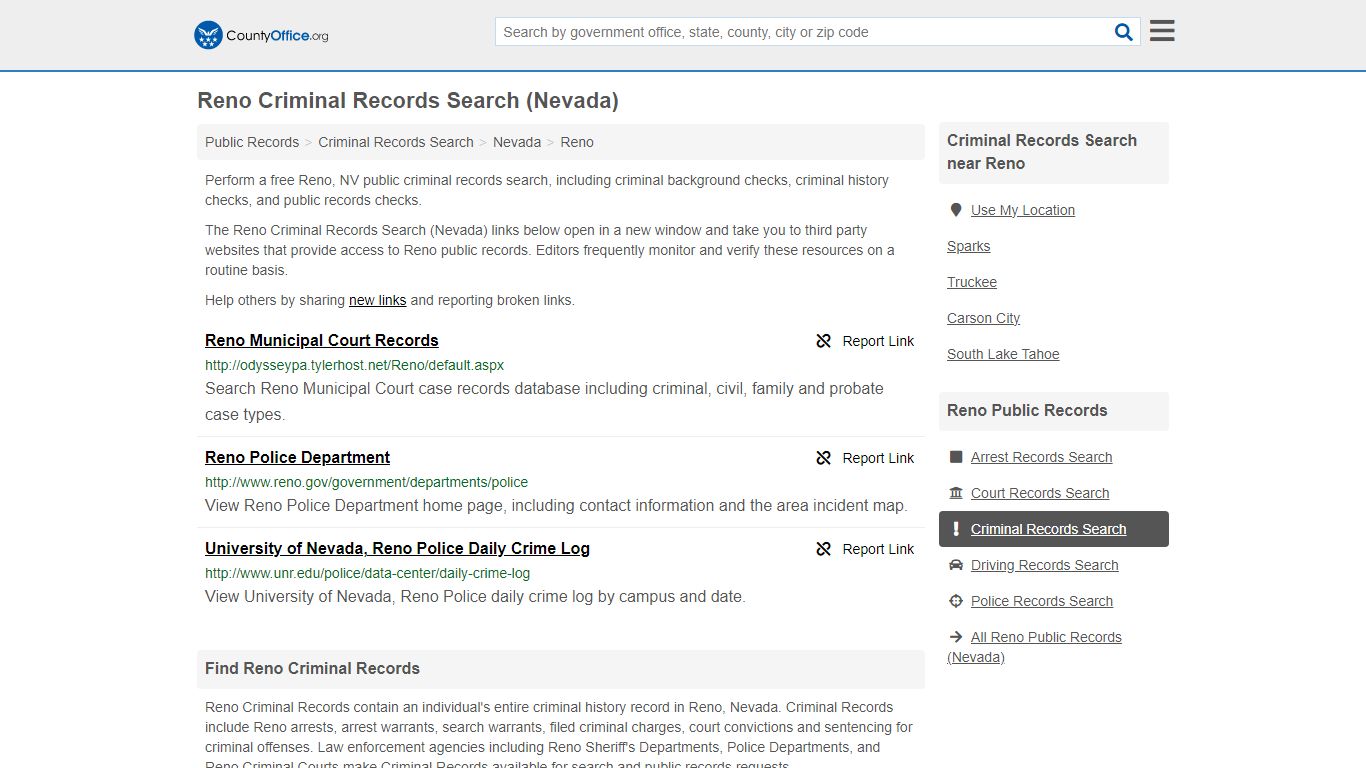Image resolution: width=1366 pixels, height=768 pixels.
Task: Click Driving Records Search car icon
Action: click(956, 565)
